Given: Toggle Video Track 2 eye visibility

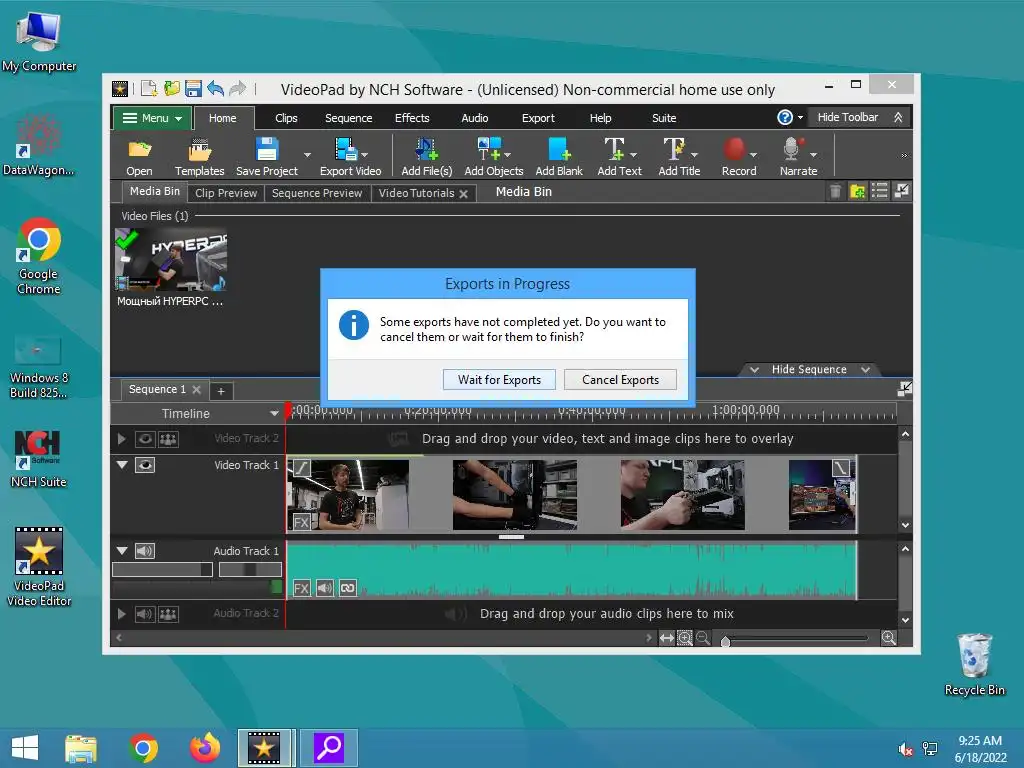Looking at the screenshot, I should click(145, 439).
